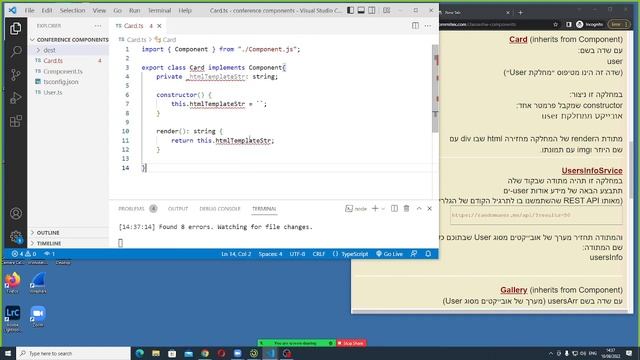Change encoding via UTF-8 status item
This screenshot has height=360, width=640.
297,254
